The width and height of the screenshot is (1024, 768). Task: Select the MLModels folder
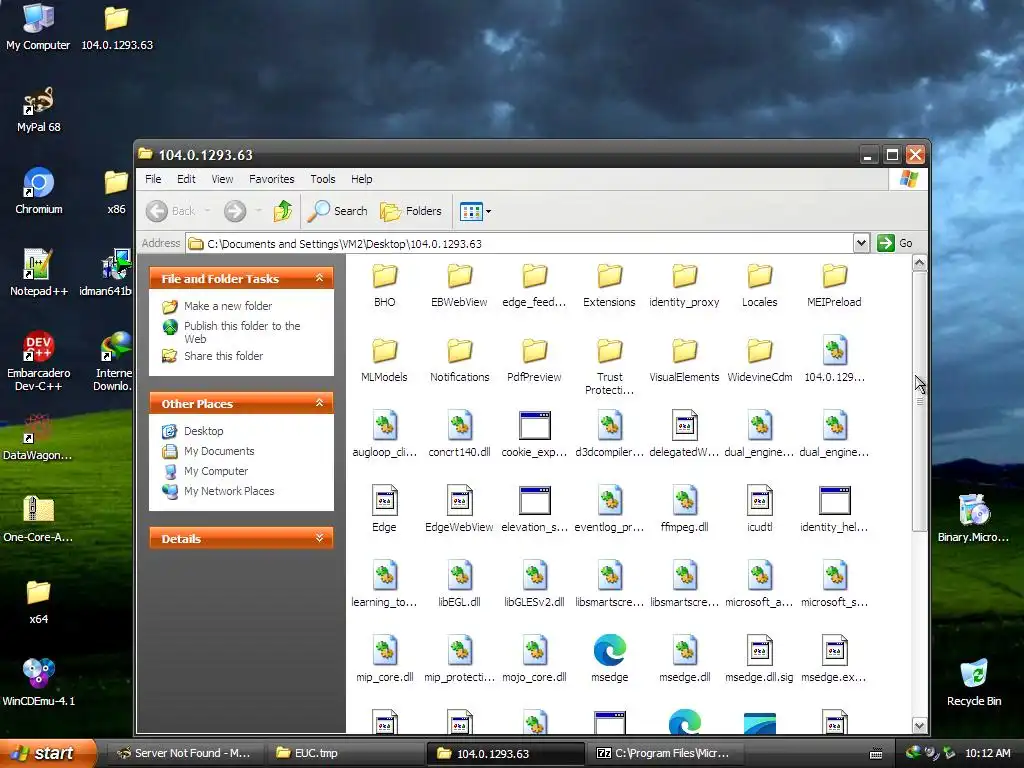click(x=385, y=360)
